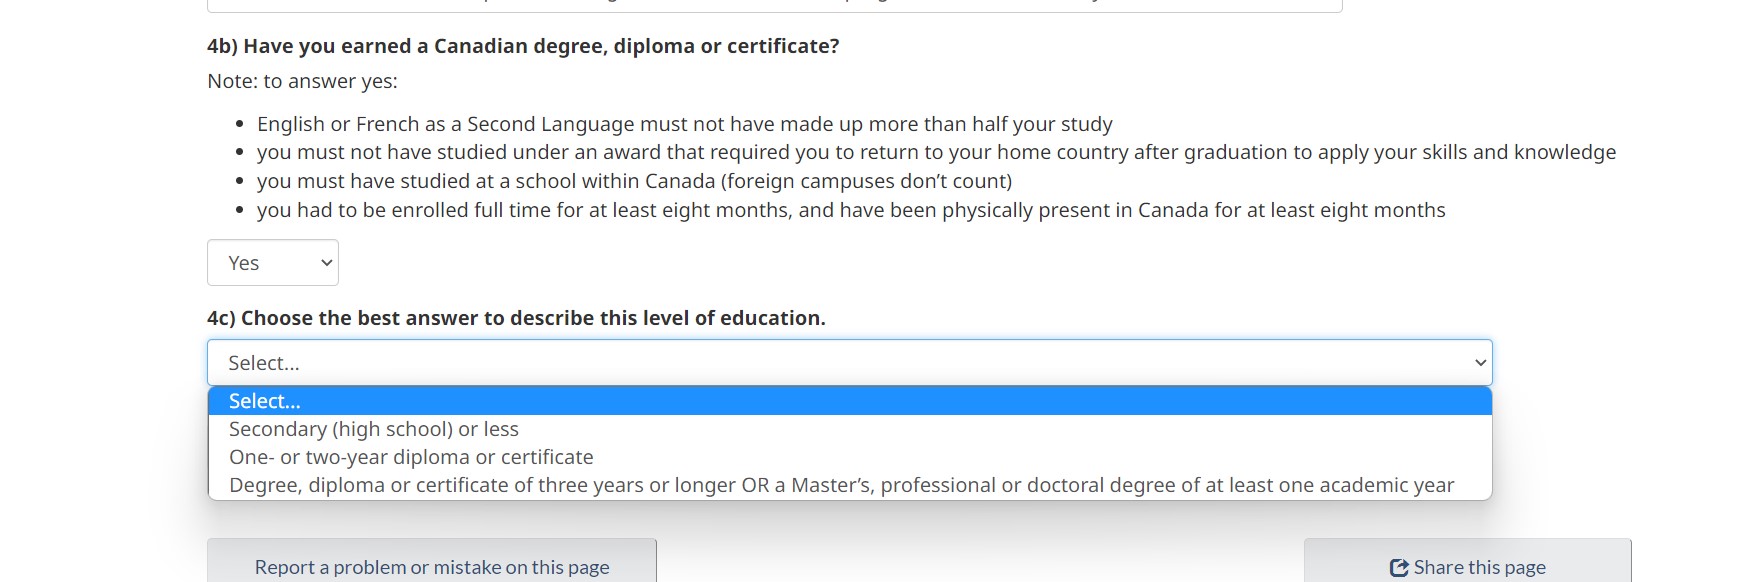Click the Note: to answer yes text

(x=302, y=81)
